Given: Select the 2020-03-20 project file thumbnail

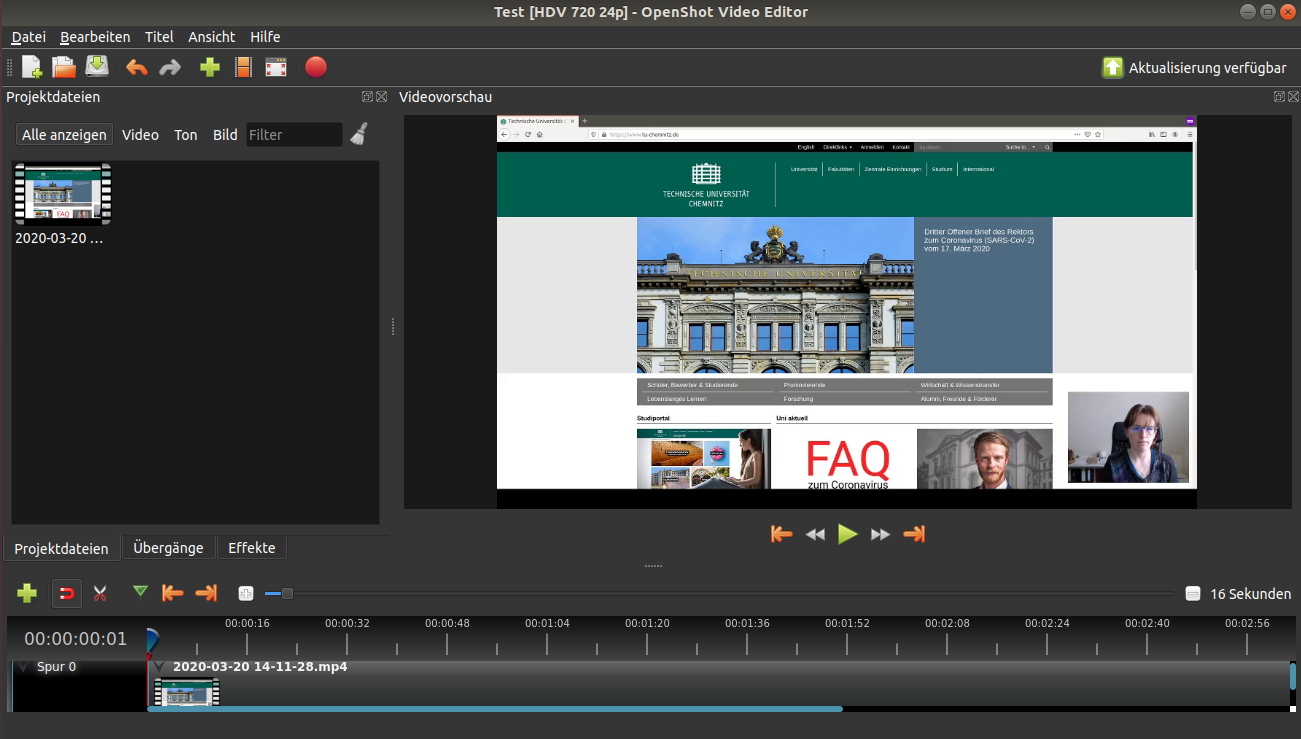Looking at the screenshot, I should tap(62, 194).
